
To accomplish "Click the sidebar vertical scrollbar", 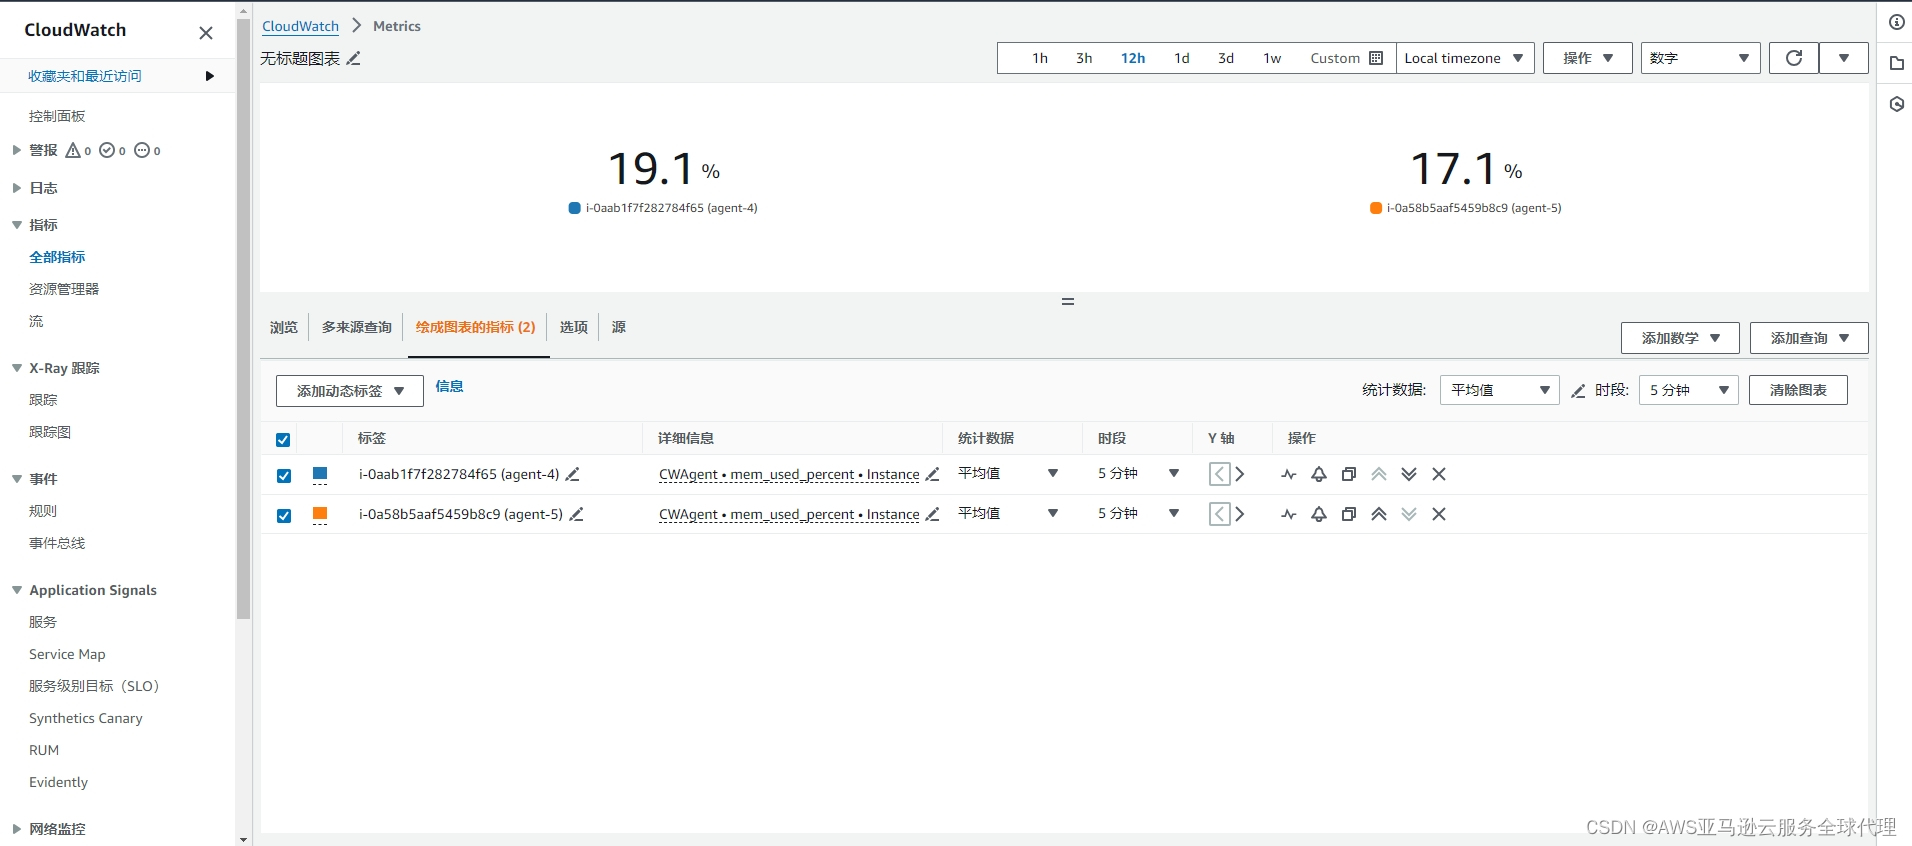I will (244, 320).
